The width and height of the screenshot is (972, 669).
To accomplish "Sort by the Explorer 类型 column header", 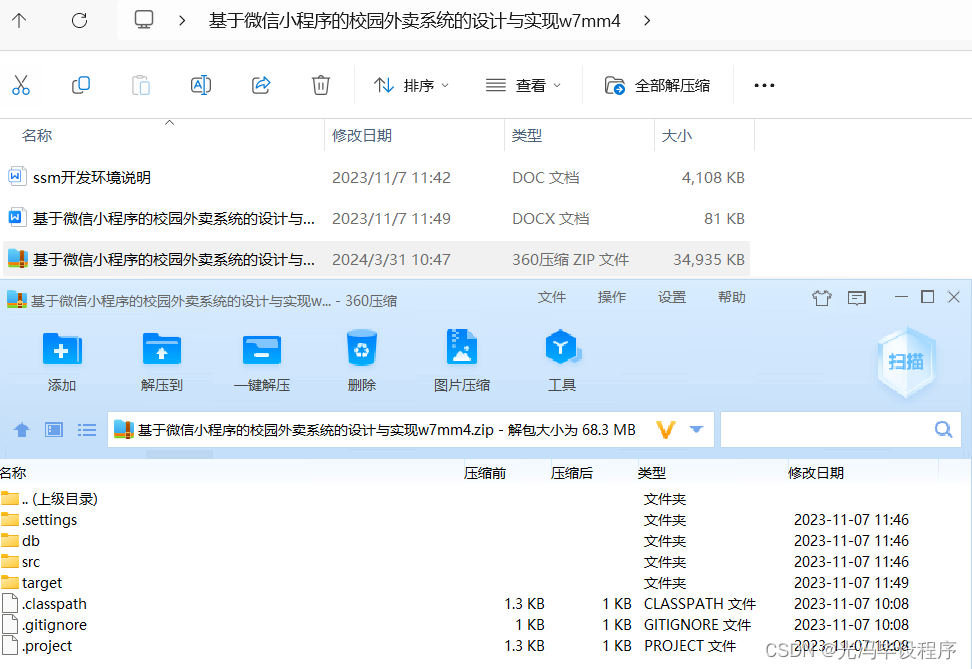I will pos(526,136).
